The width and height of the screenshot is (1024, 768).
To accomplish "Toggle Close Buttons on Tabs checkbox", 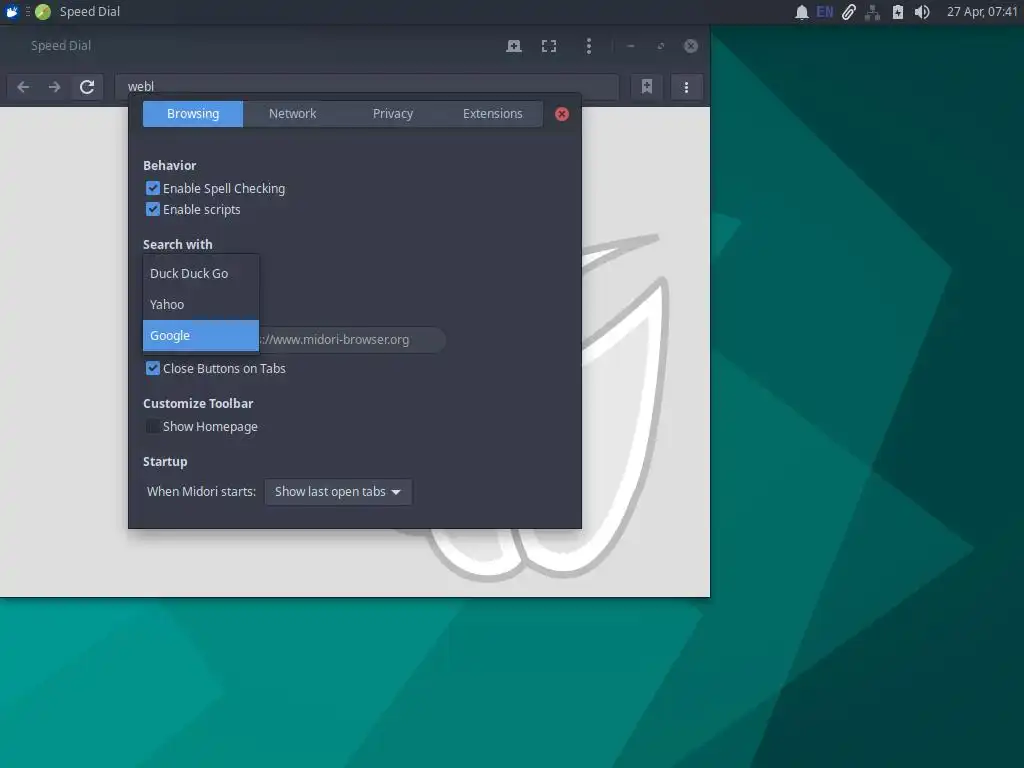I will [153, 368].
